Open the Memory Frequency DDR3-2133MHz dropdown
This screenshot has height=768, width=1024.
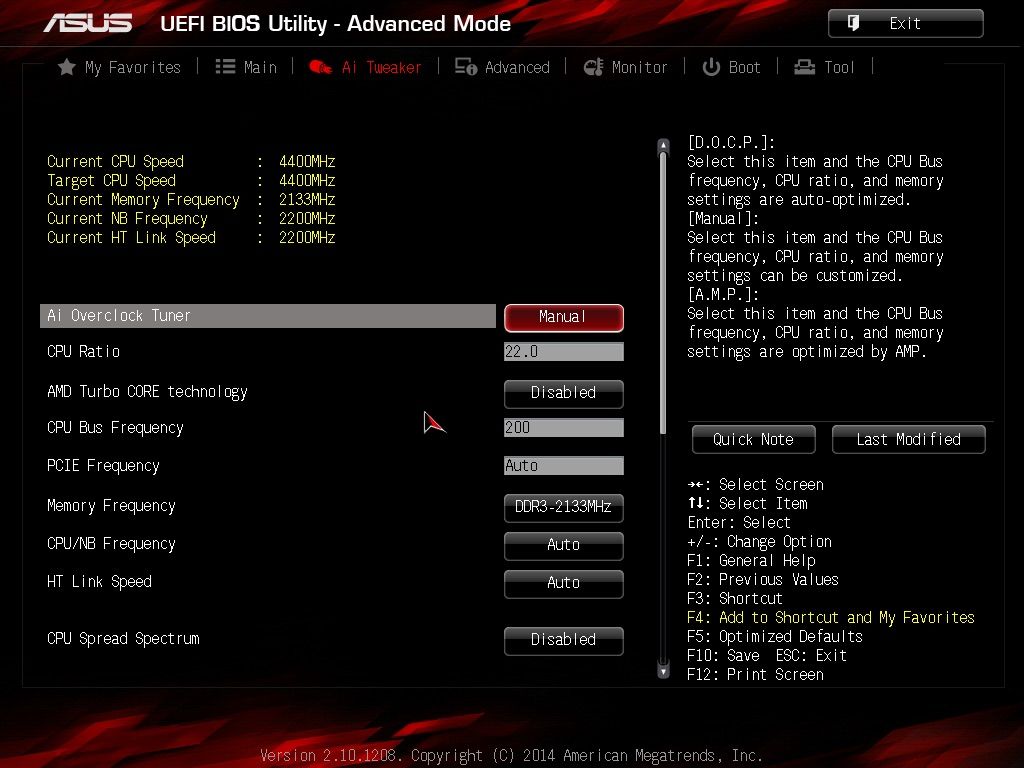pos(564,507)
